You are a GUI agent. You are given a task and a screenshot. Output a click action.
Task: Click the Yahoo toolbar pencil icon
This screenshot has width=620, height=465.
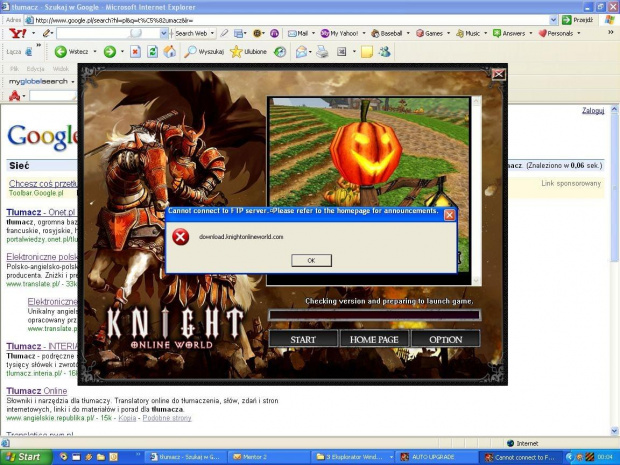pyautogui.click(x=47, y=34)
